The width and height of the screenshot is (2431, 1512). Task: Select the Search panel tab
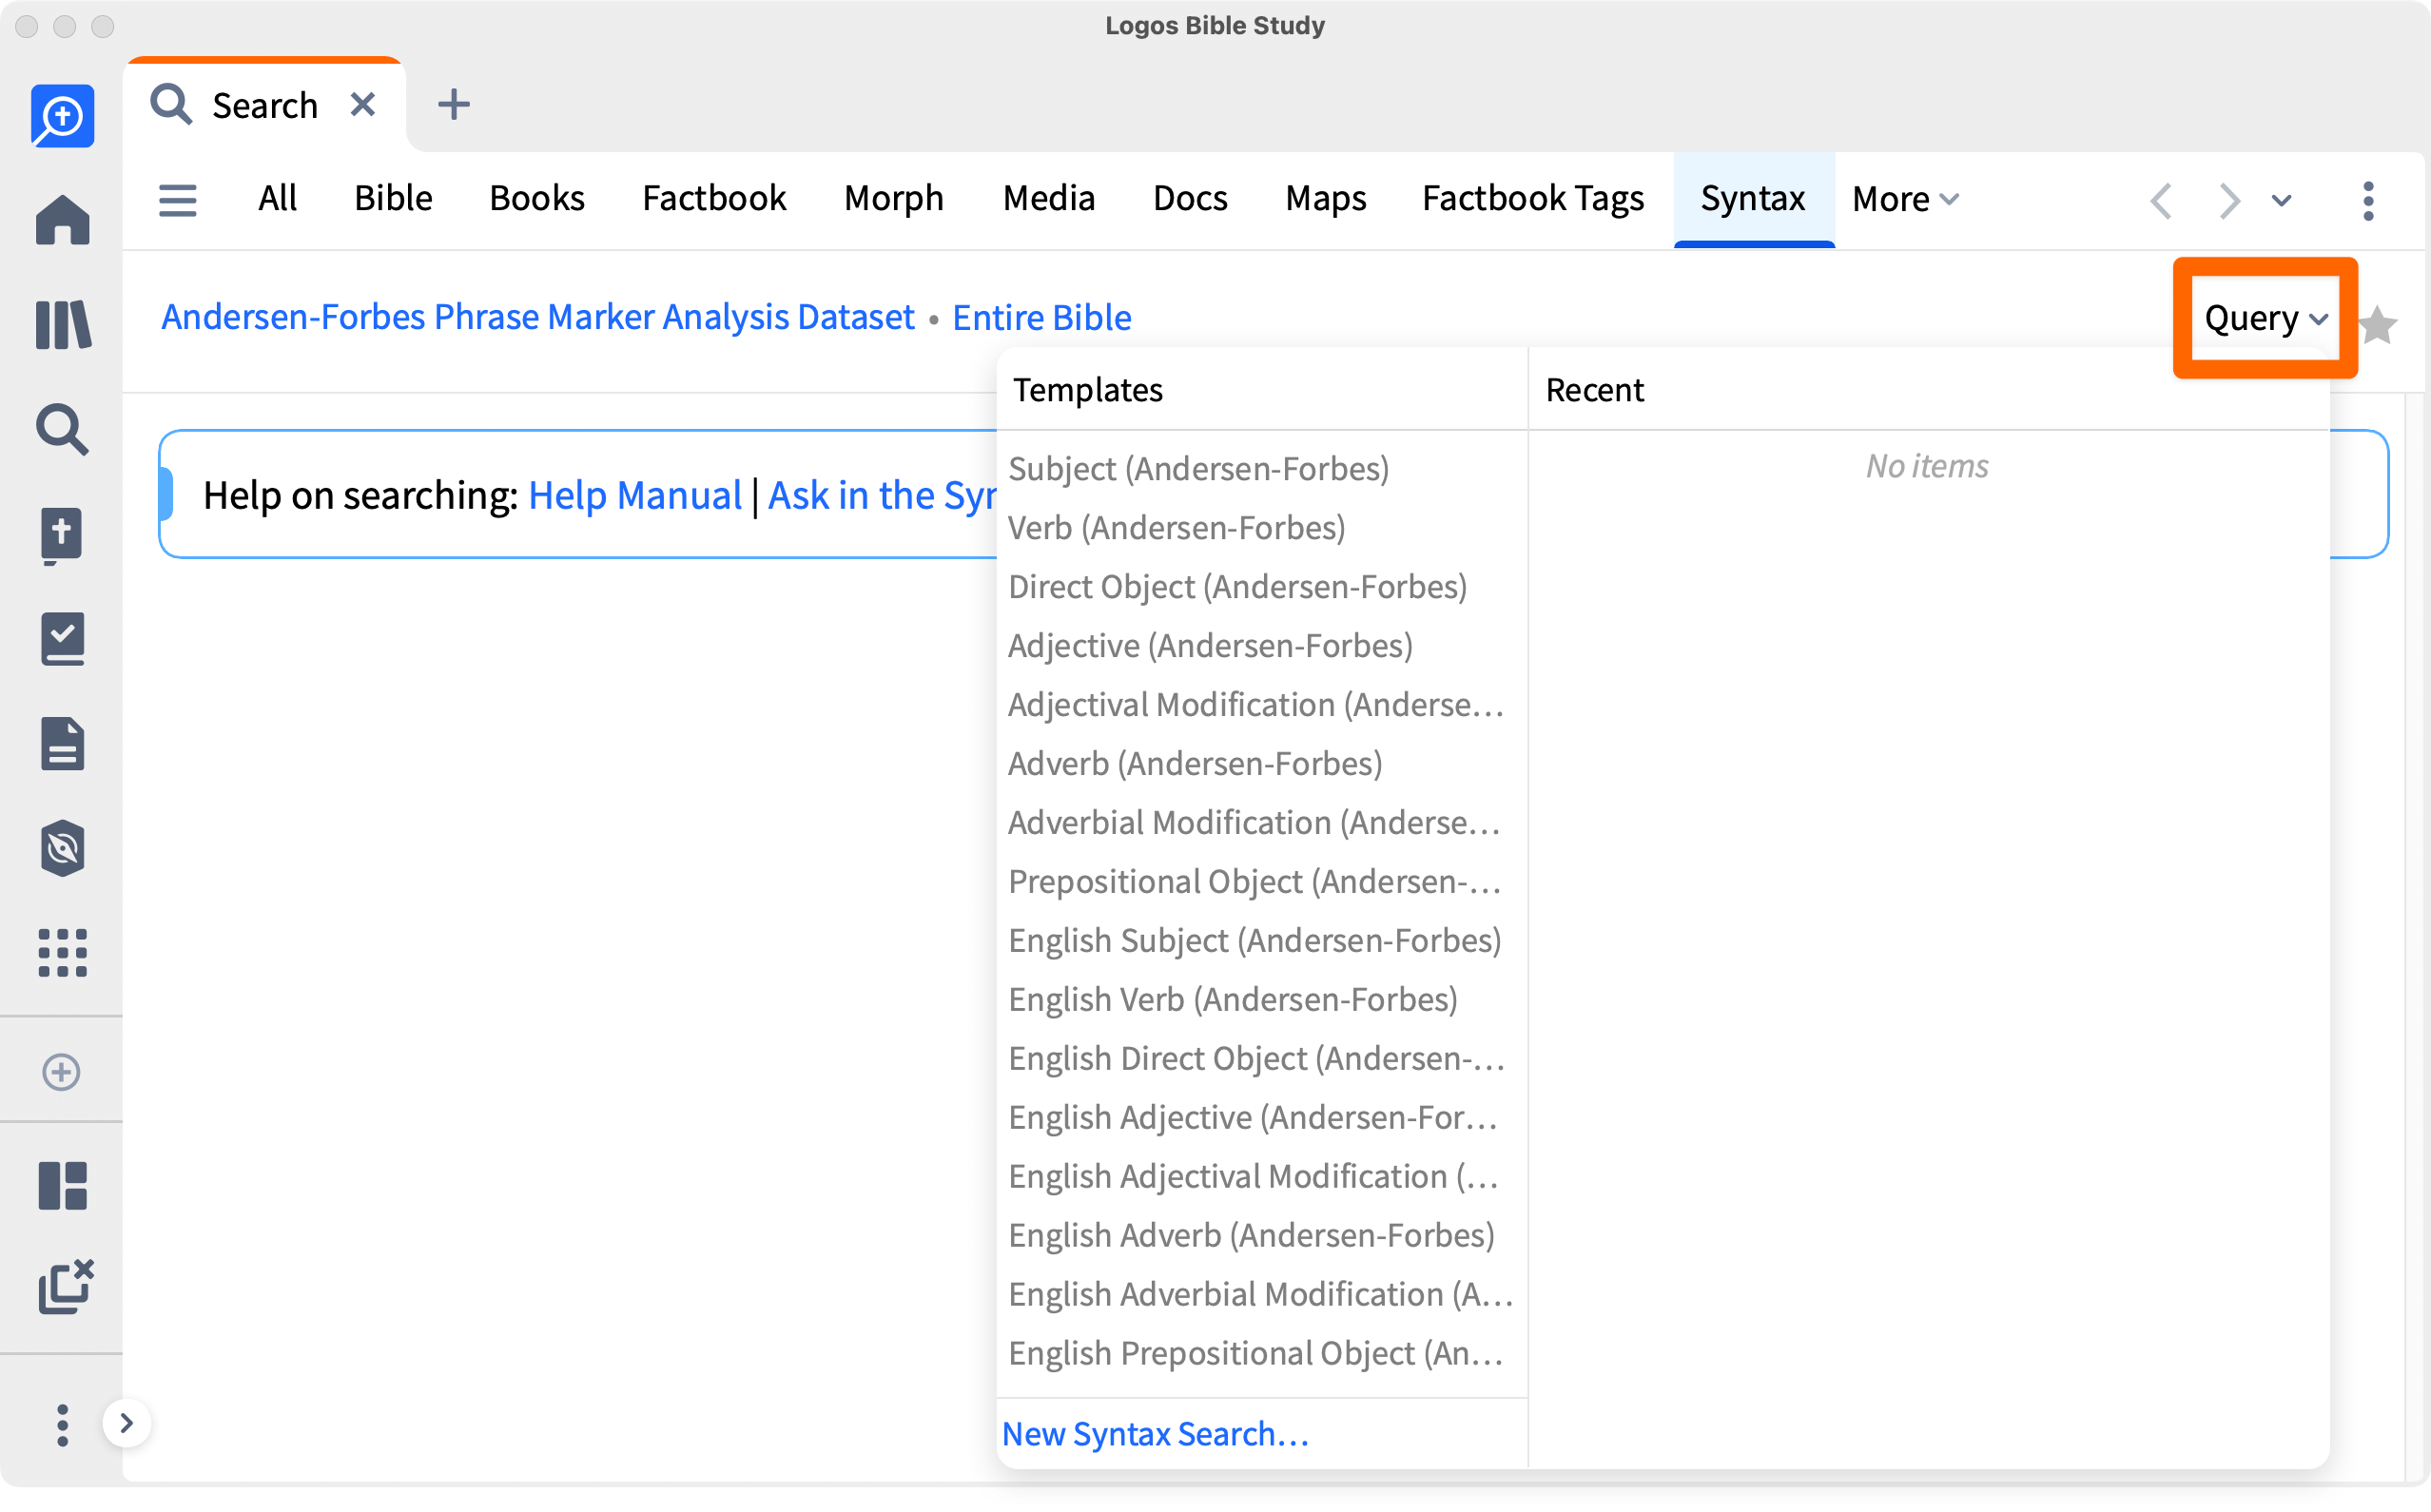point(264,105)
